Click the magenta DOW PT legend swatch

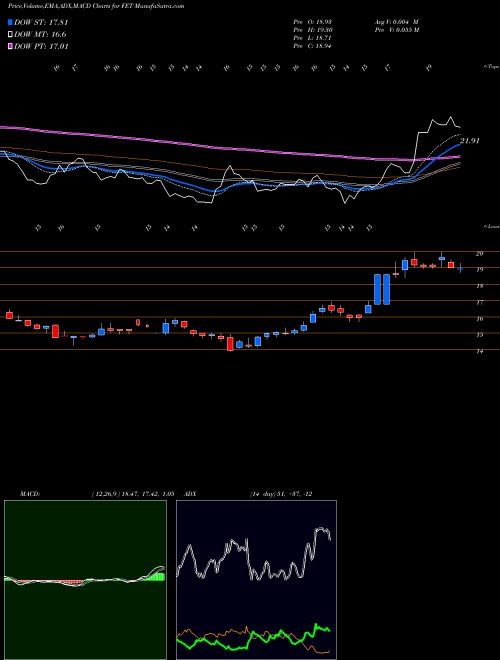pos(11,46)
